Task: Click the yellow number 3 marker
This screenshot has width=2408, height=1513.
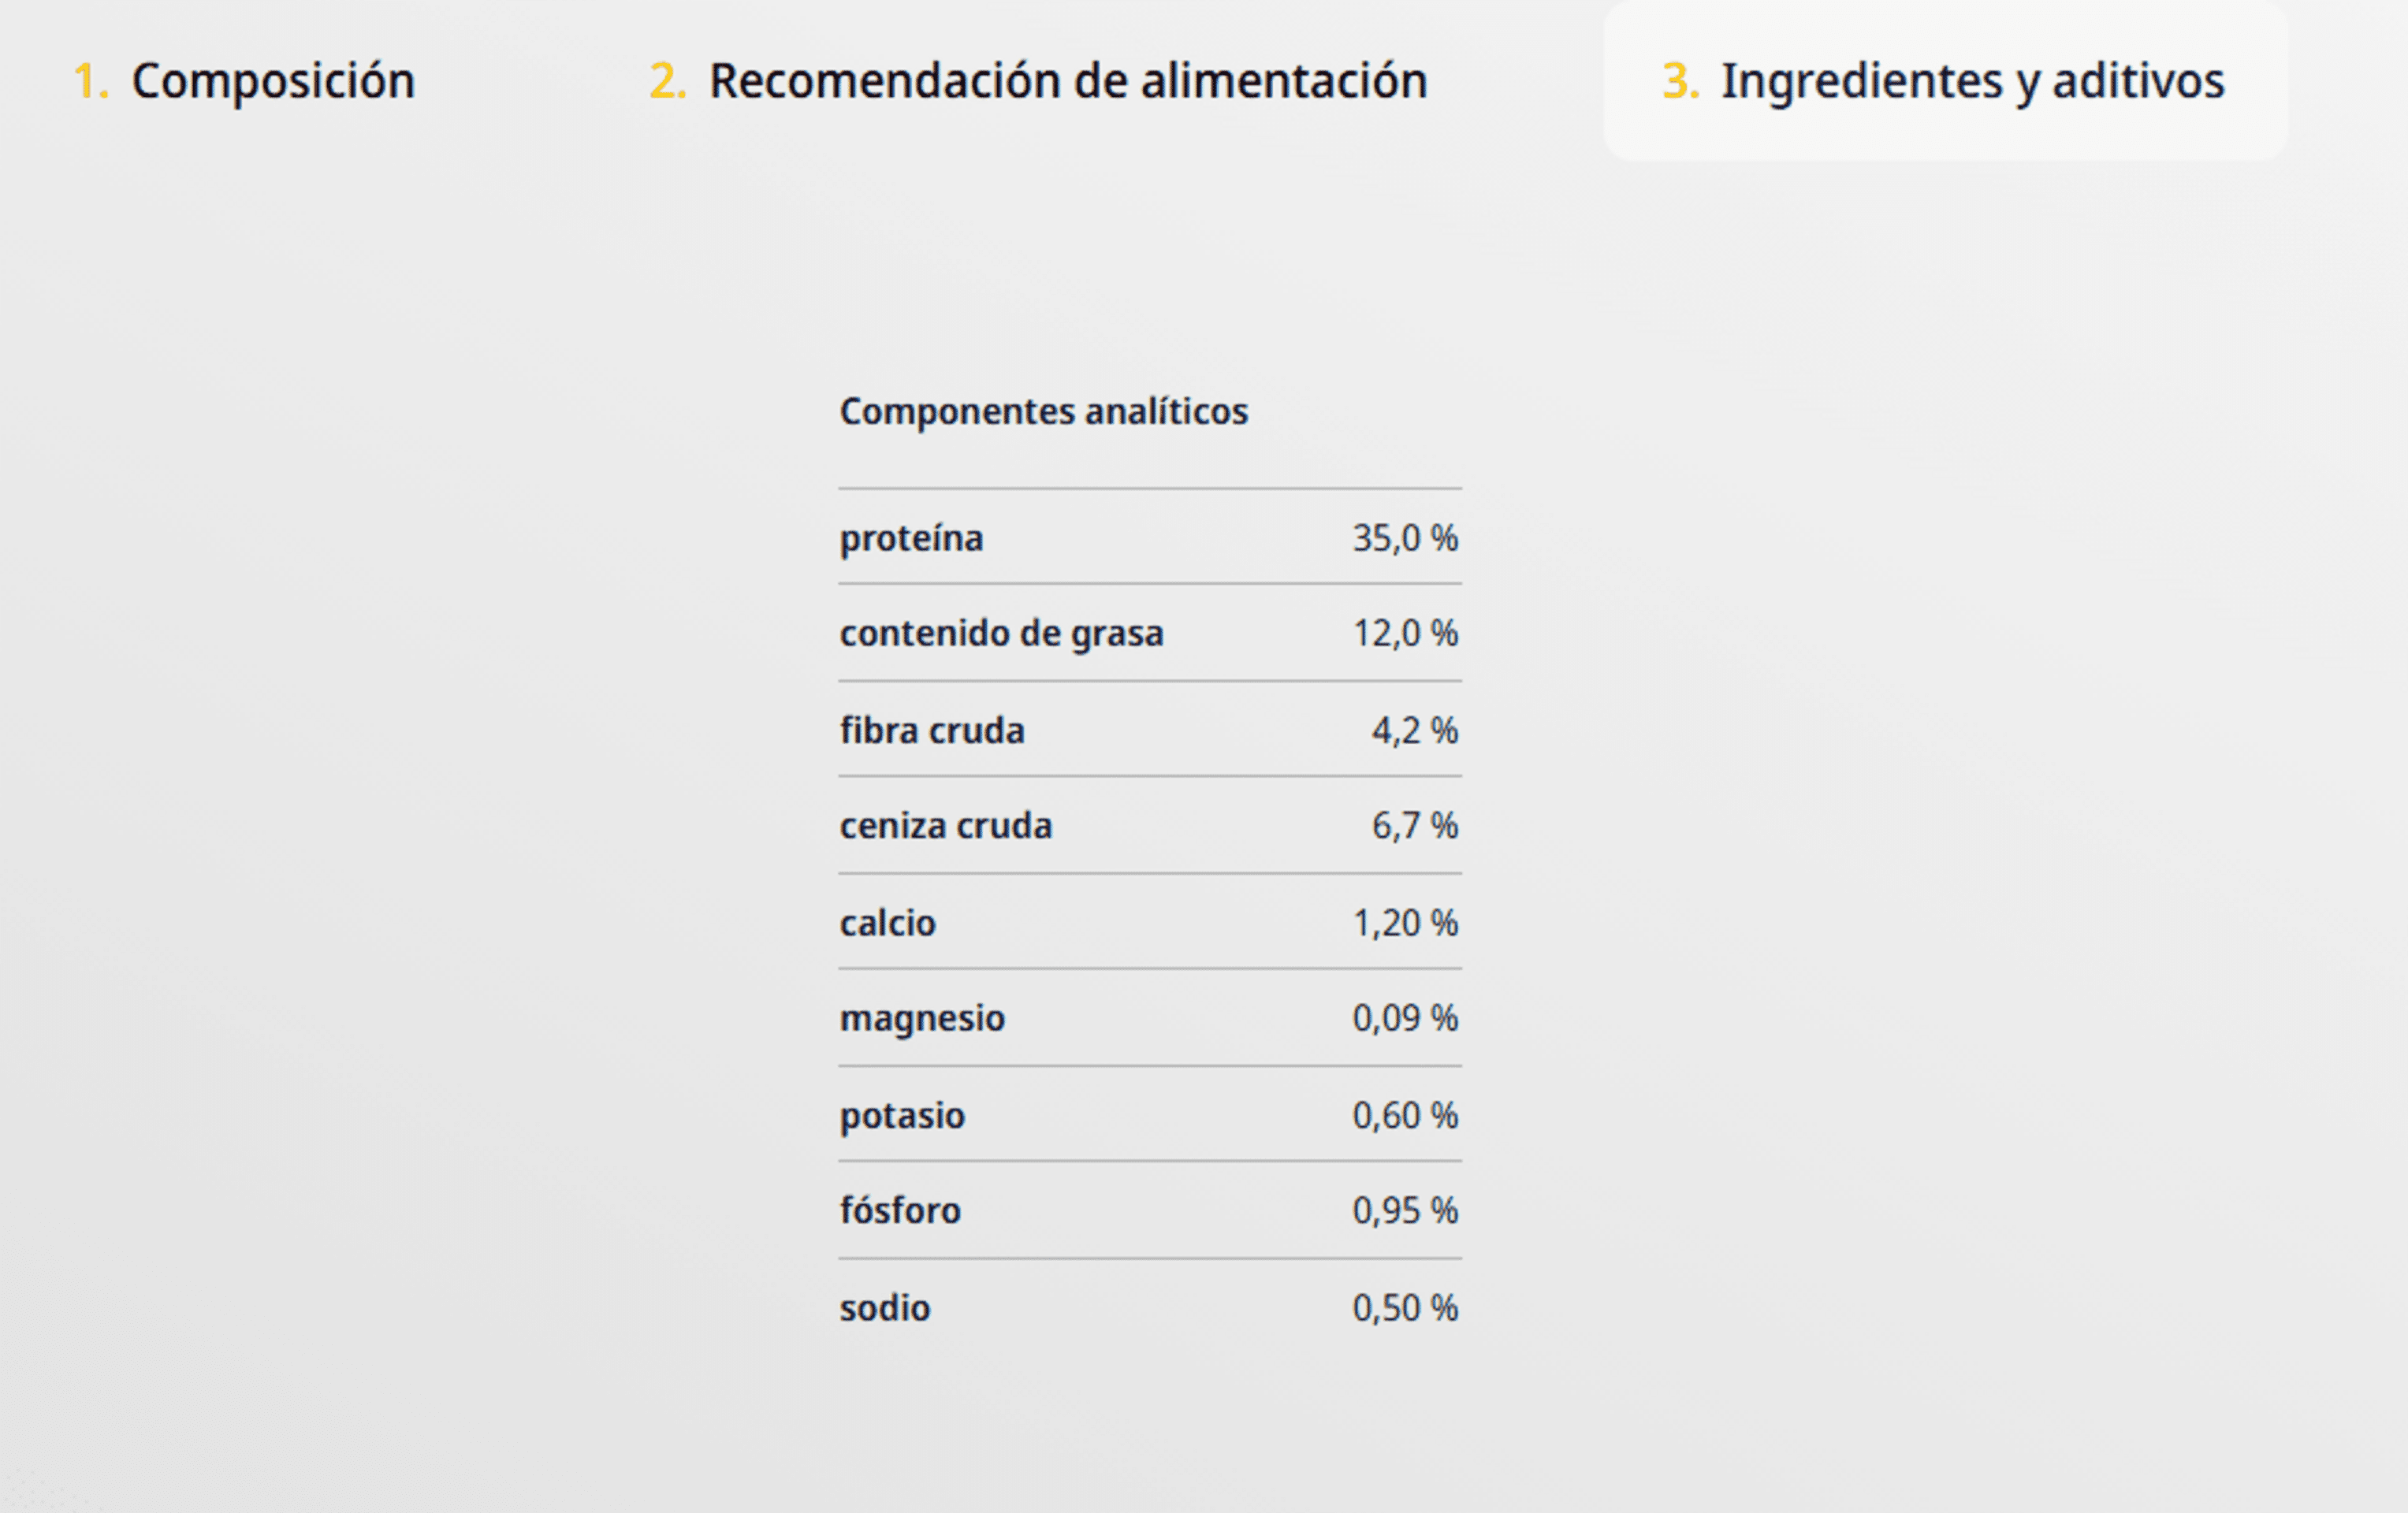Action: 1680,81
